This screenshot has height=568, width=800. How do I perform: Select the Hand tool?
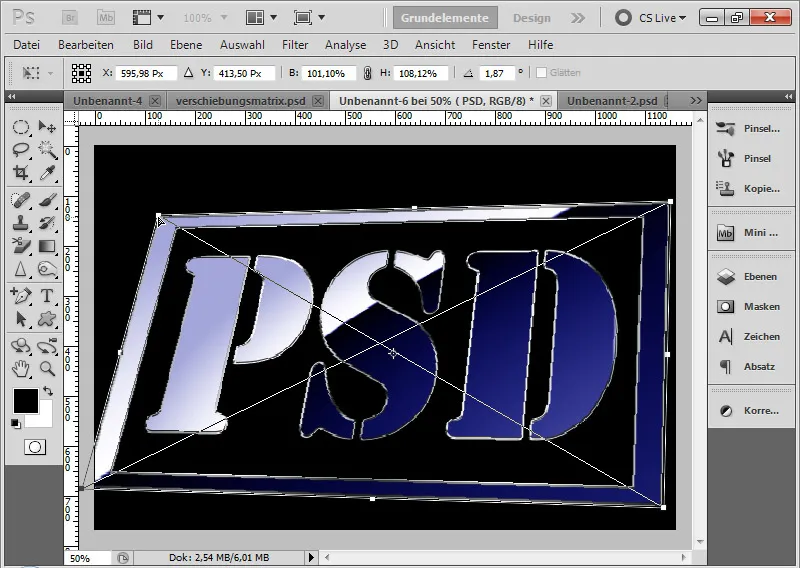pos(20,368)
